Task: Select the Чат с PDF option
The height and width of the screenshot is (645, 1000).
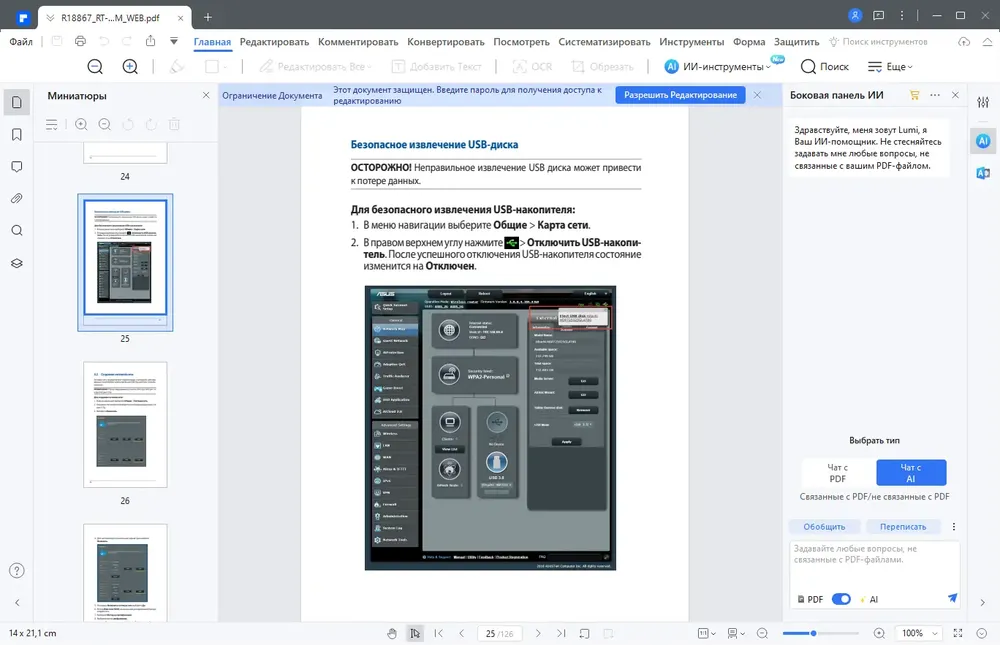Action: [x=837, y=473]
